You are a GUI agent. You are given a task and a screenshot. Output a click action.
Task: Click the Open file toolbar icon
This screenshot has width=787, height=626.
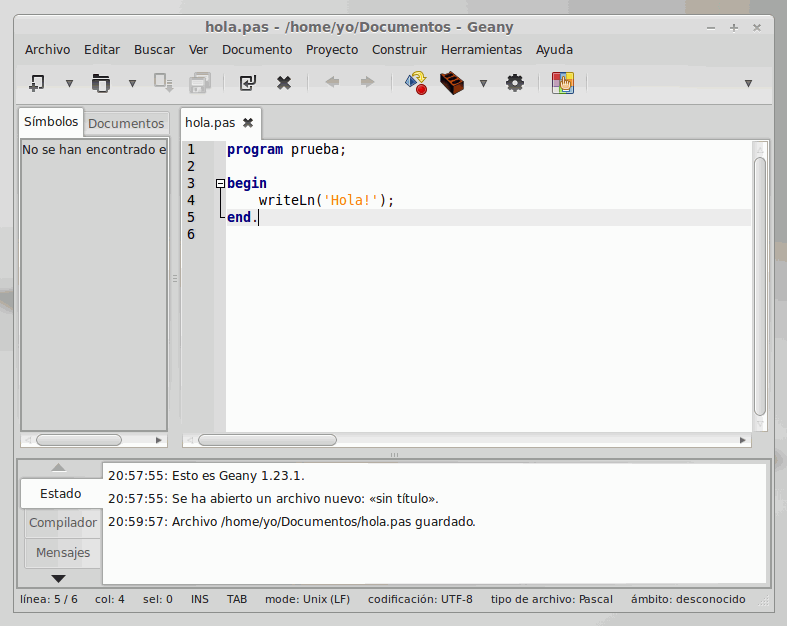(x=100, y=83)
